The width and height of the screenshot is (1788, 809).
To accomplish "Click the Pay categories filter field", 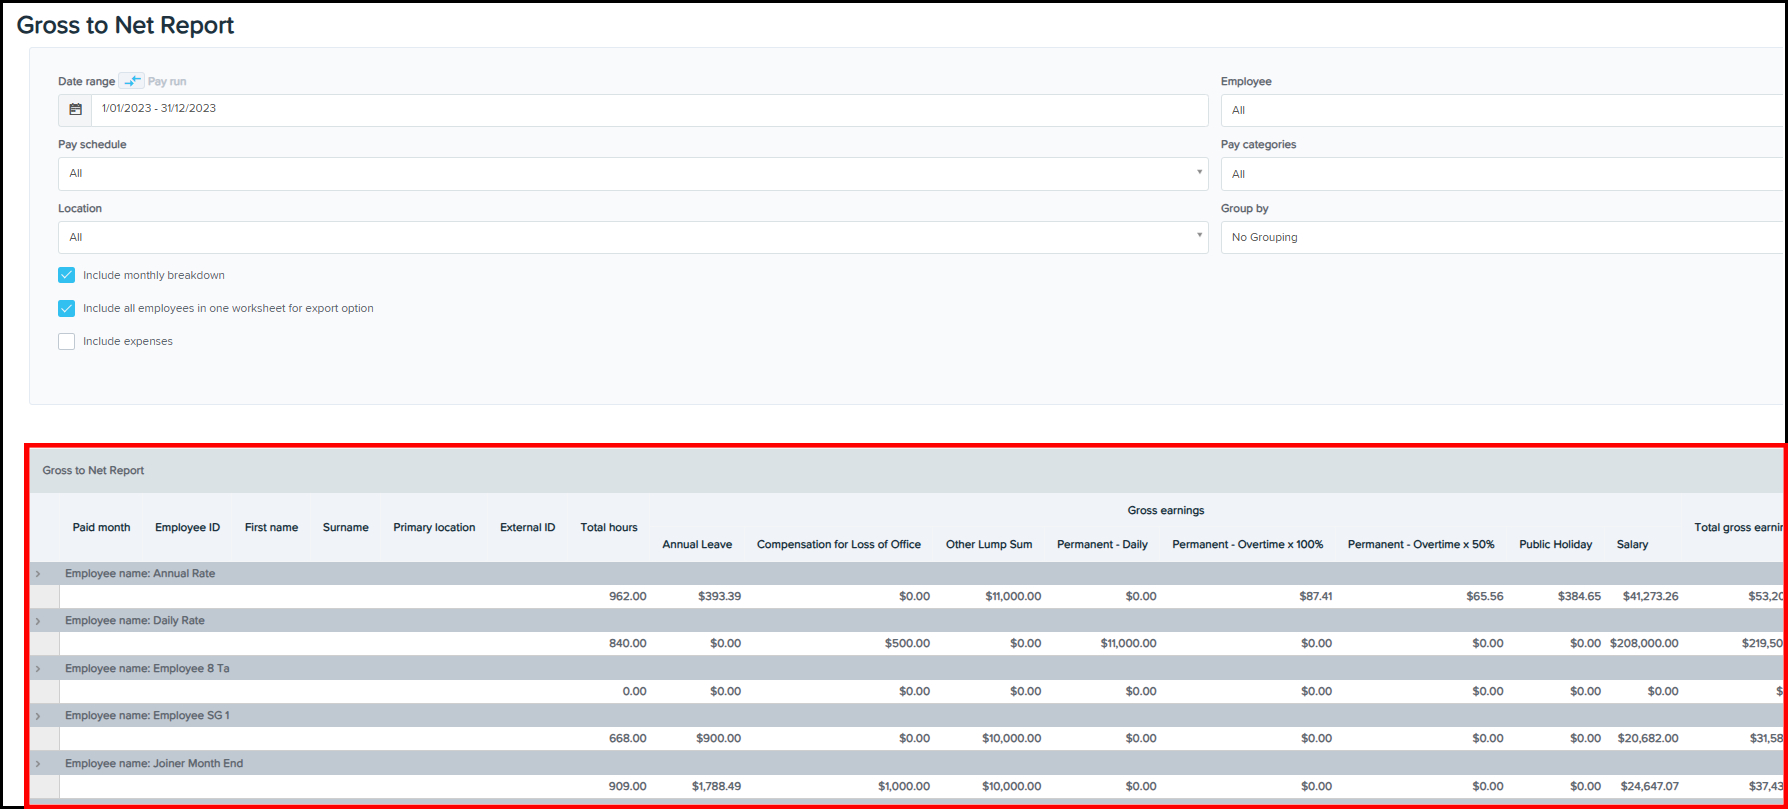I will coord(1500,174).
